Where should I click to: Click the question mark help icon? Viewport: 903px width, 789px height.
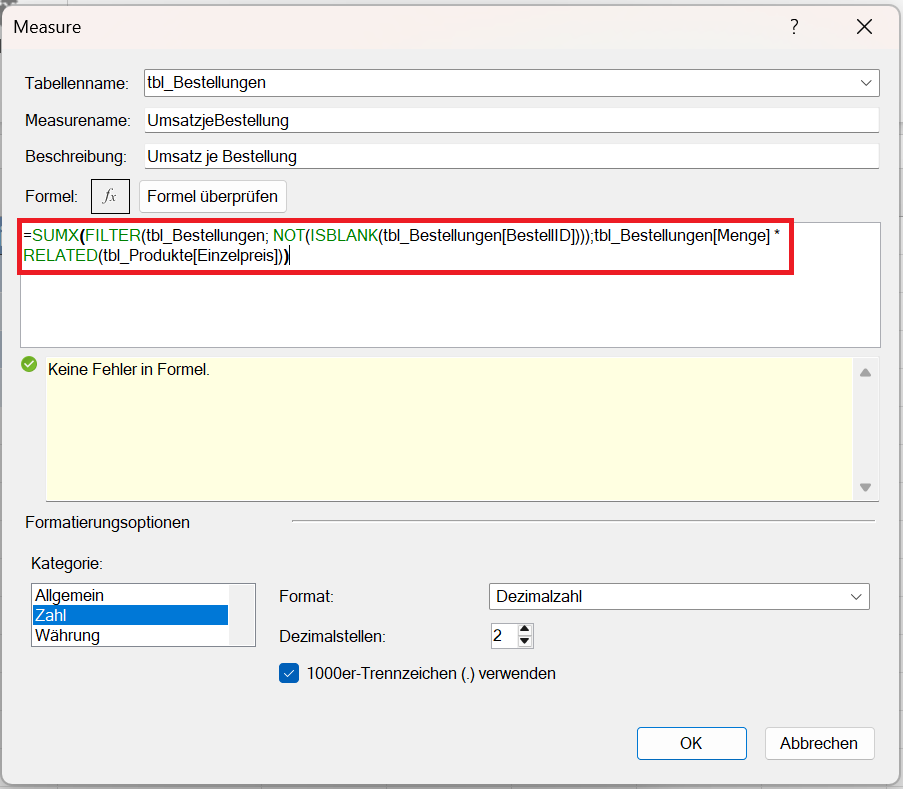(794, 28)
